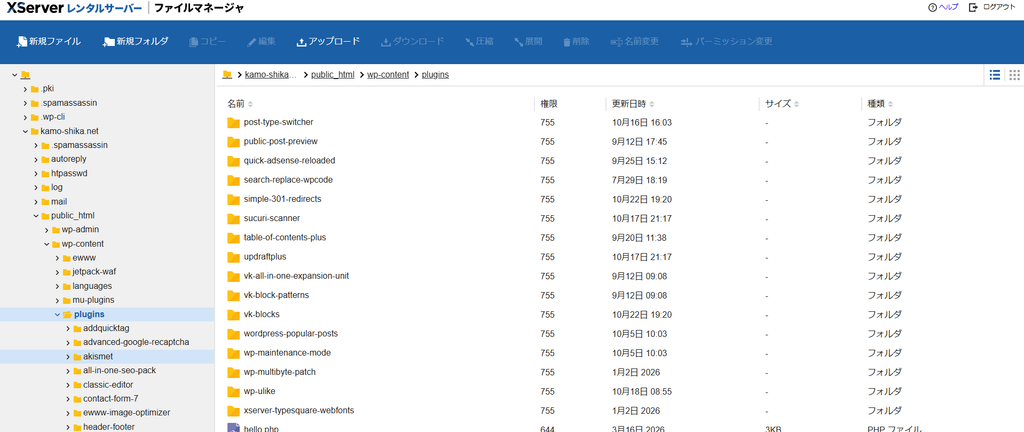This screenshot has height=432, width=1024.
Task: Click the 編集 edit toolbar item
Action: [261, 41]
